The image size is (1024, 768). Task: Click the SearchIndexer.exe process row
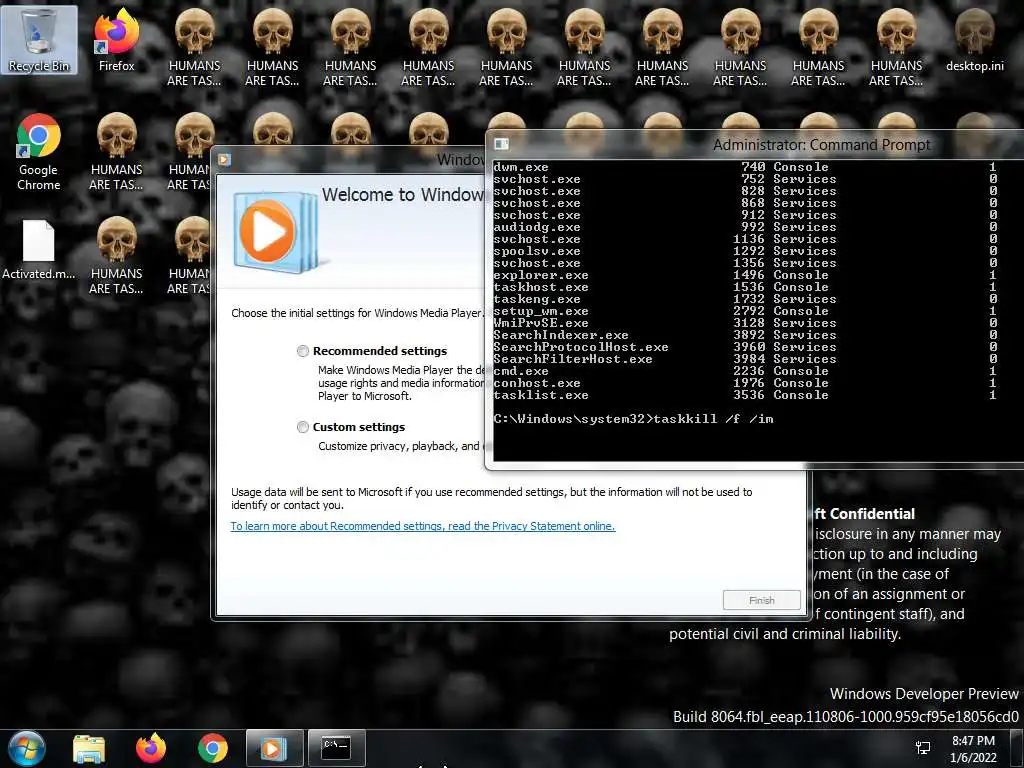pos(745,336)
